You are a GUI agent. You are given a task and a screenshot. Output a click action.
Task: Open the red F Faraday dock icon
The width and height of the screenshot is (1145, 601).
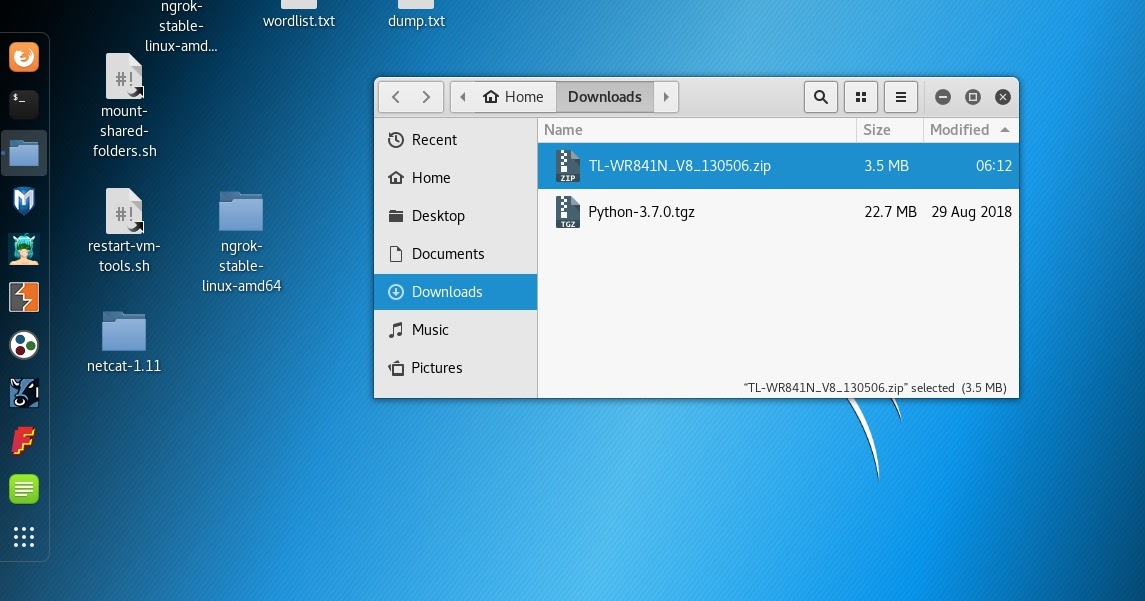tap(24, 441)
